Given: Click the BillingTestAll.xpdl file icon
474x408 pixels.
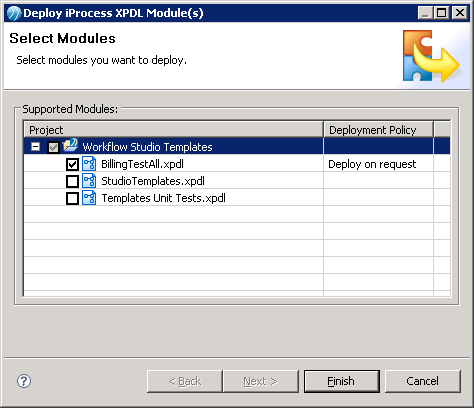Looking at the screenshot, I should [x=89, y=164].
